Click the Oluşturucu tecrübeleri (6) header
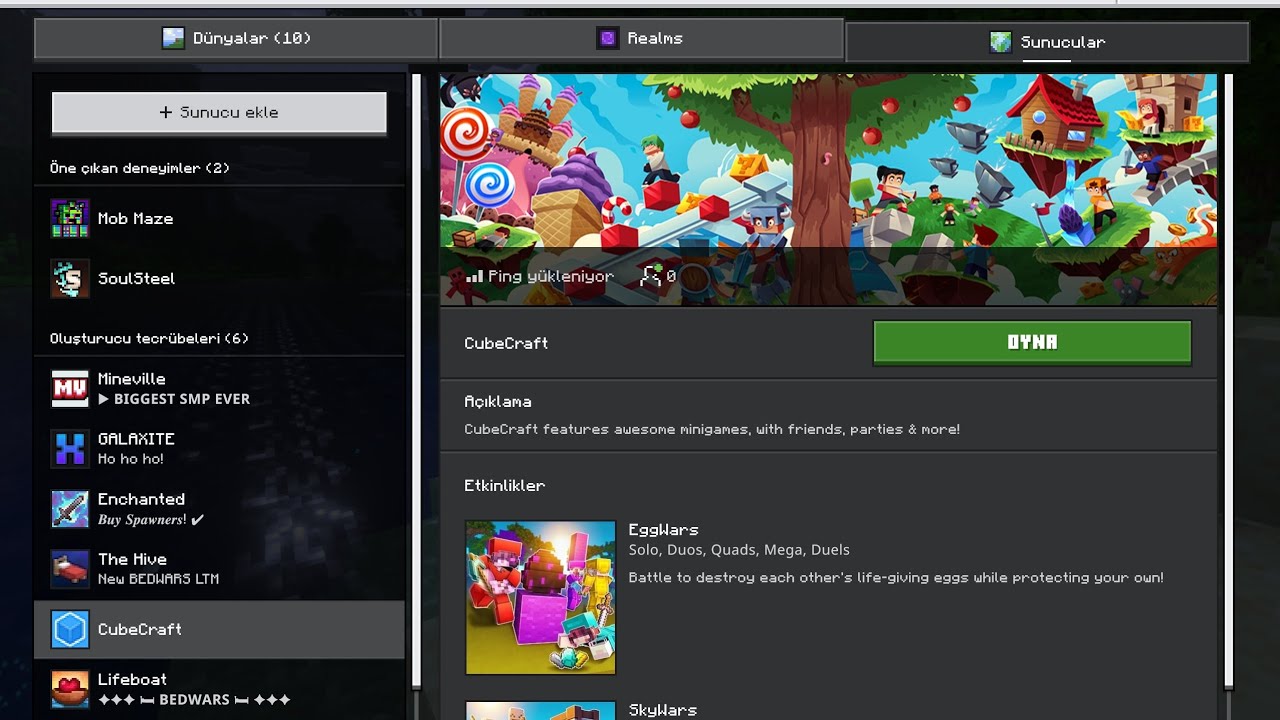This screenshot has width=1280, height=720. pyautogui.click(x=149, y=338)
